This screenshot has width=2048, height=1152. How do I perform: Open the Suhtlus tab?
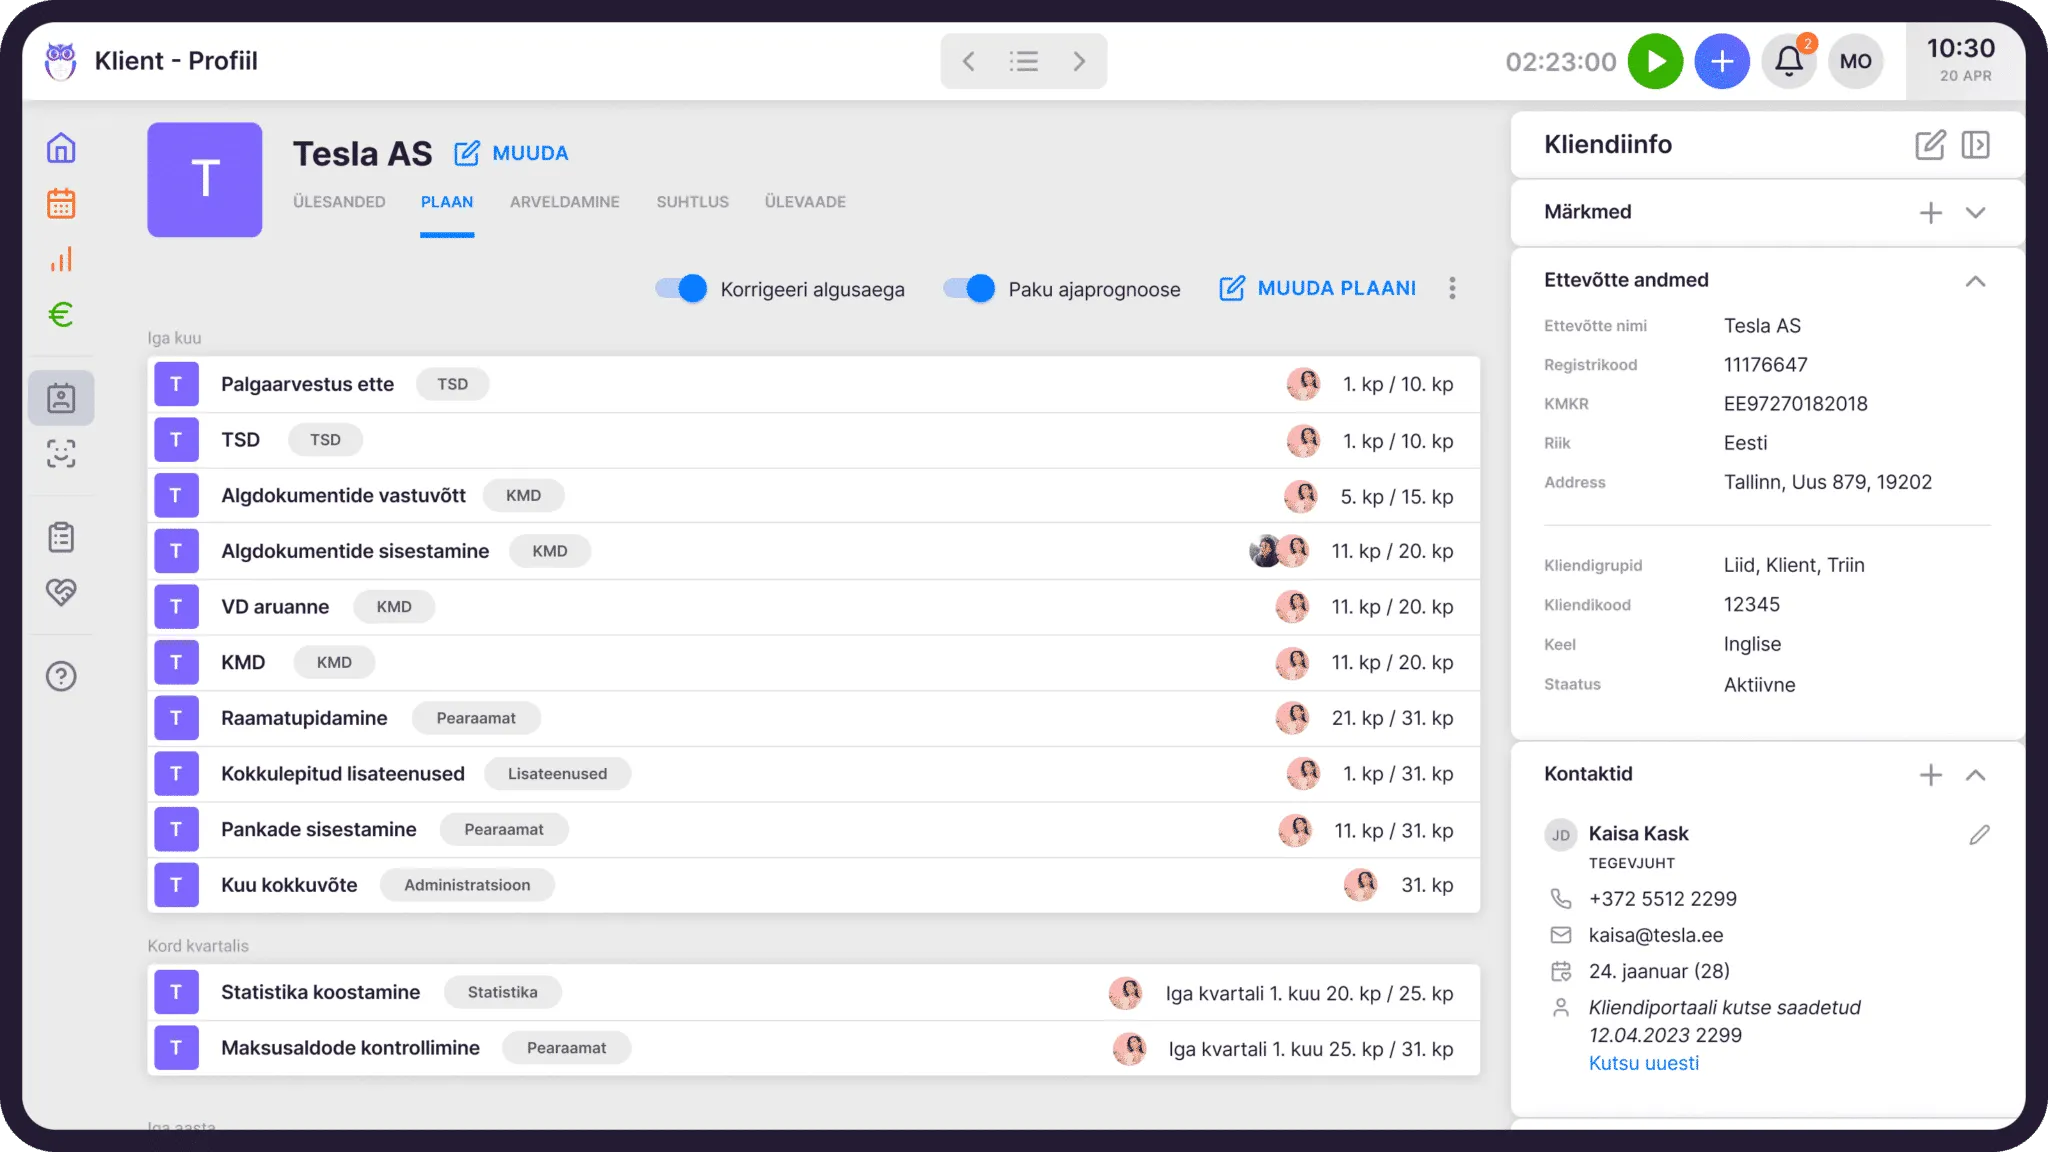[x=693, y=202]
